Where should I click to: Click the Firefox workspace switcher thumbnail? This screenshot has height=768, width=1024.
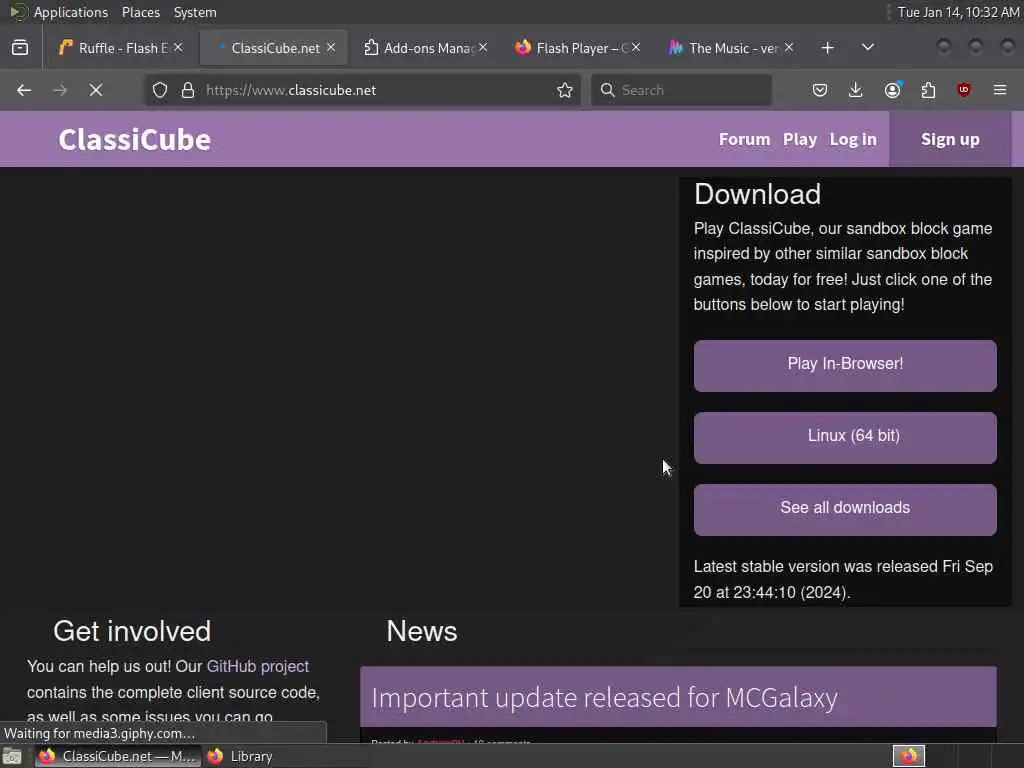pyautogui.click(x=909, y=756)
